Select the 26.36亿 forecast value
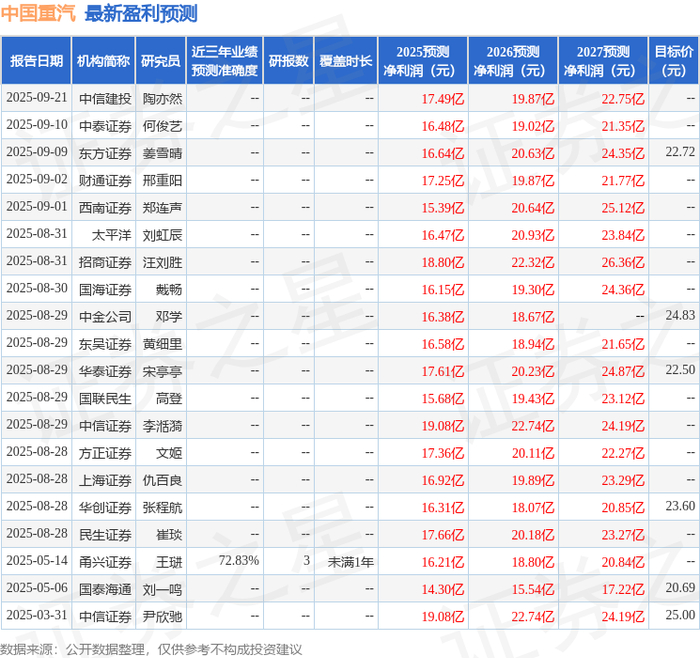Image resolution: width=700 pixels, height=658 pixels. (623, 262)
